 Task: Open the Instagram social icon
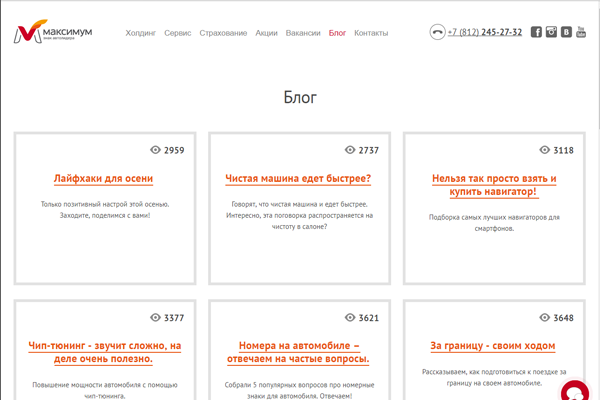[x=551, y=32]
